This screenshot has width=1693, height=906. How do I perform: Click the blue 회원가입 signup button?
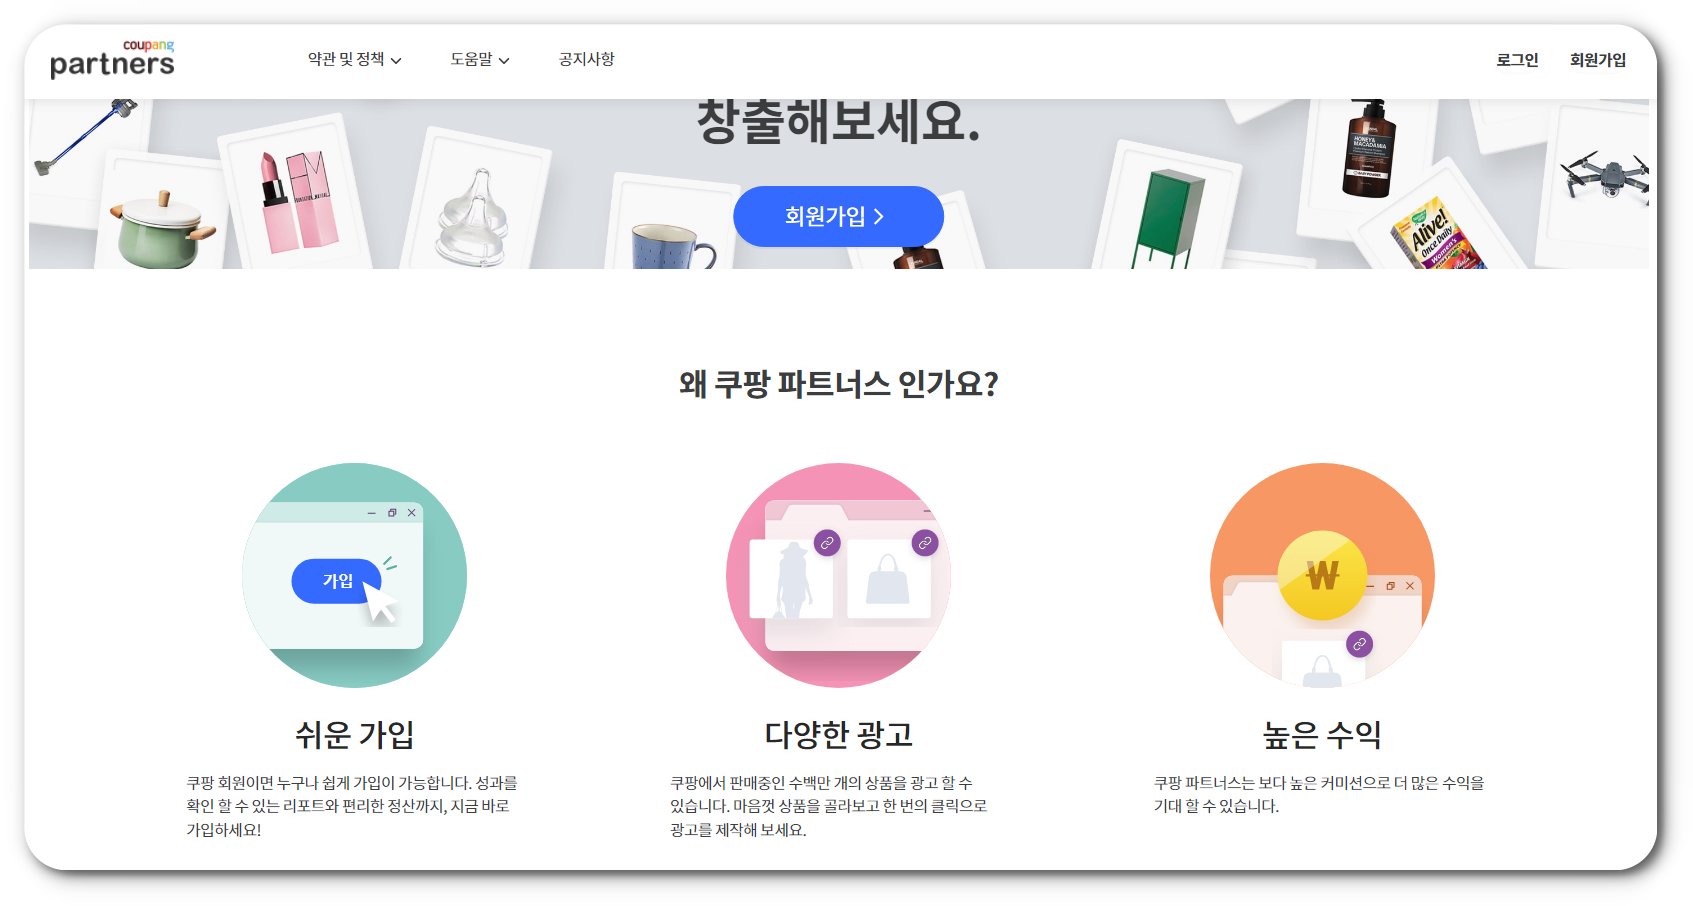[x=838, y=216]
